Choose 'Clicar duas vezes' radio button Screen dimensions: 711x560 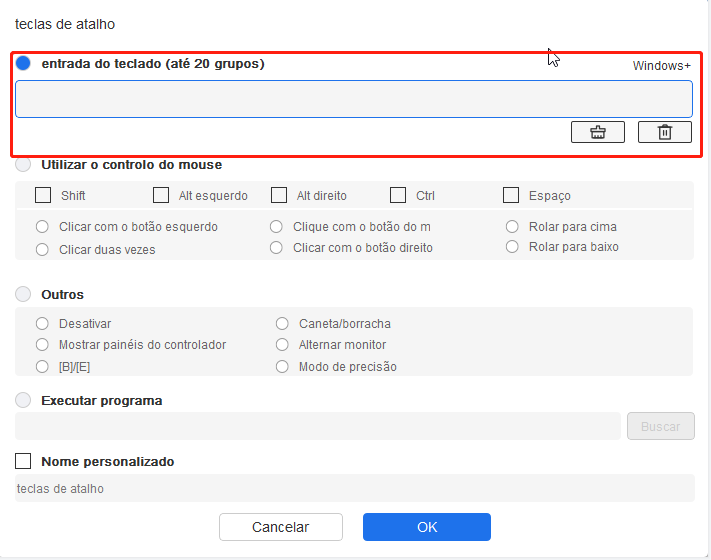(42, 249)
